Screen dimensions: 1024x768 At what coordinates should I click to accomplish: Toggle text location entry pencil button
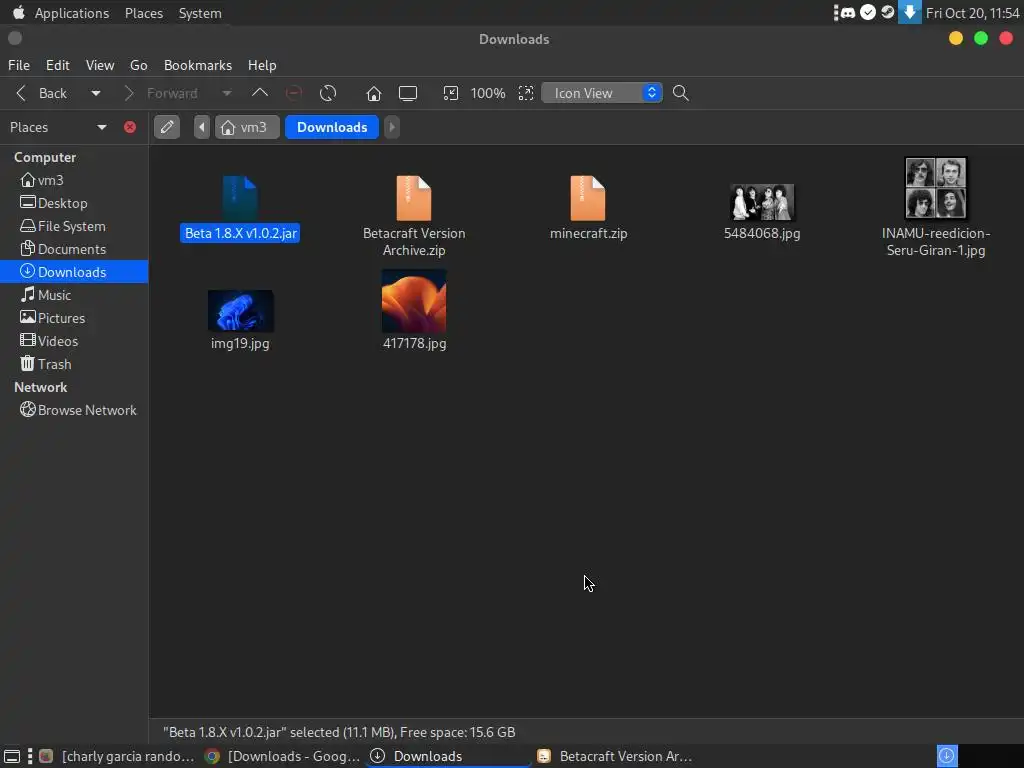point(167,127)
